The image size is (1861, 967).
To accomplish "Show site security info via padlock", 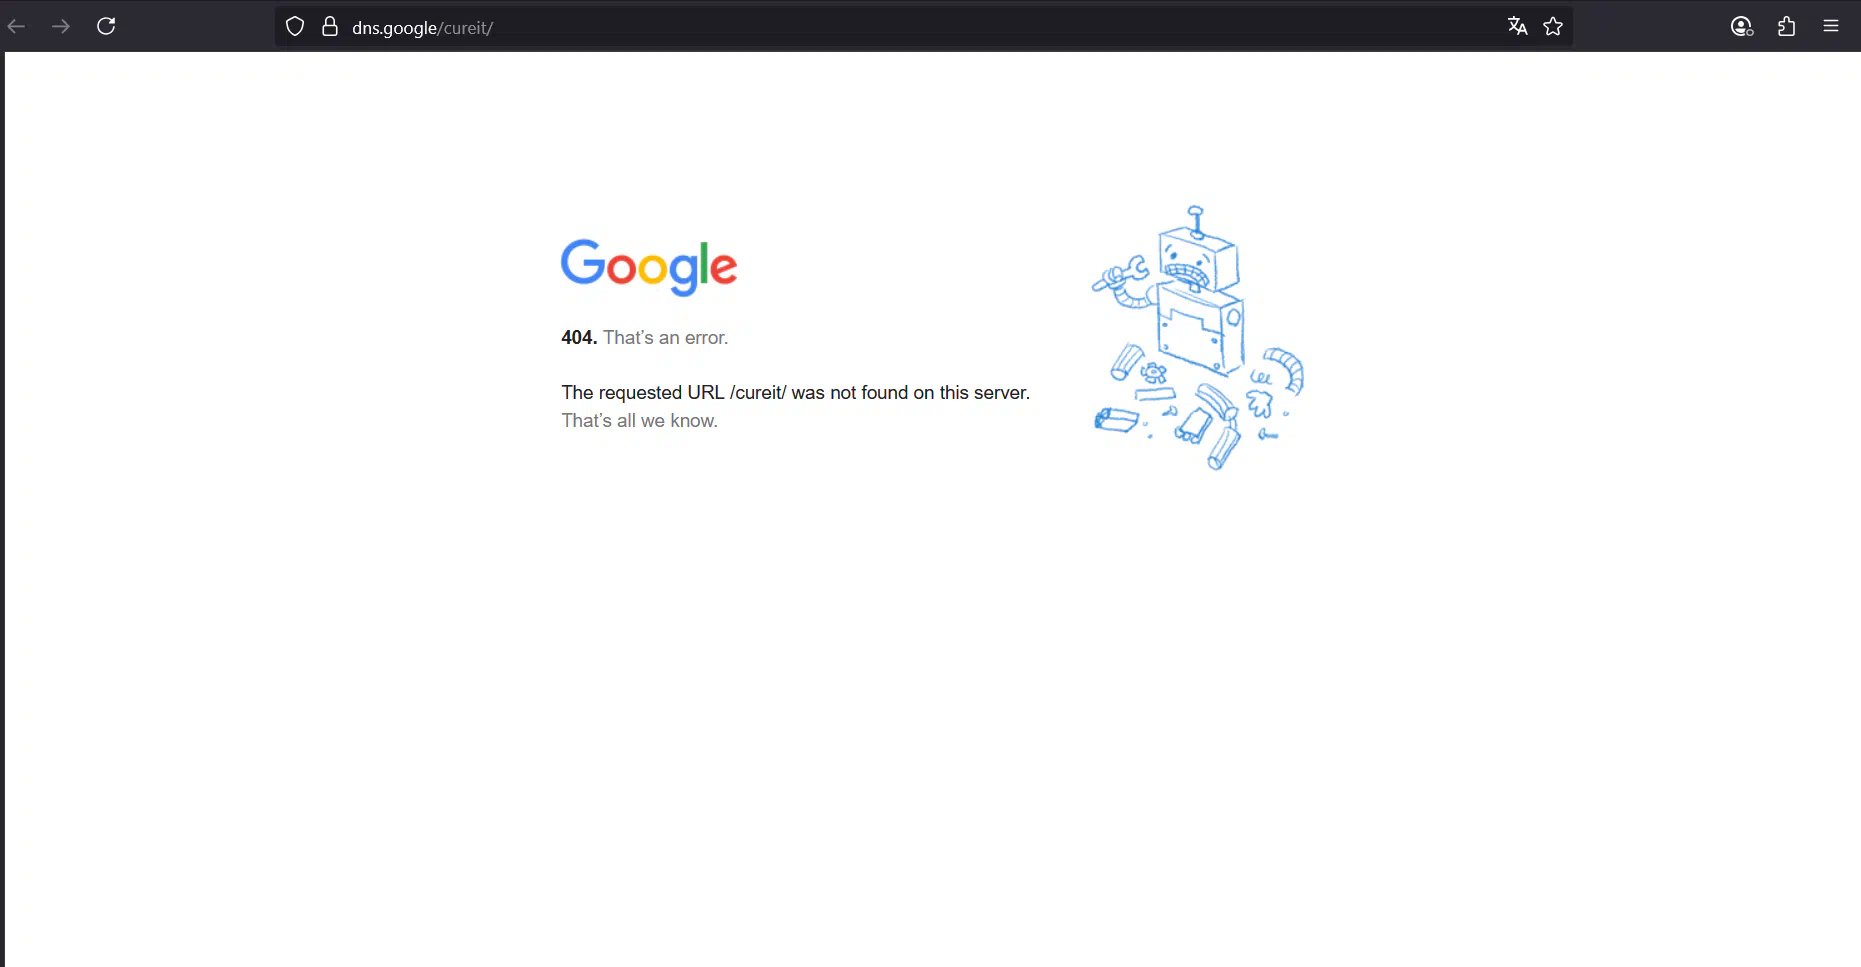I will 330,27.
